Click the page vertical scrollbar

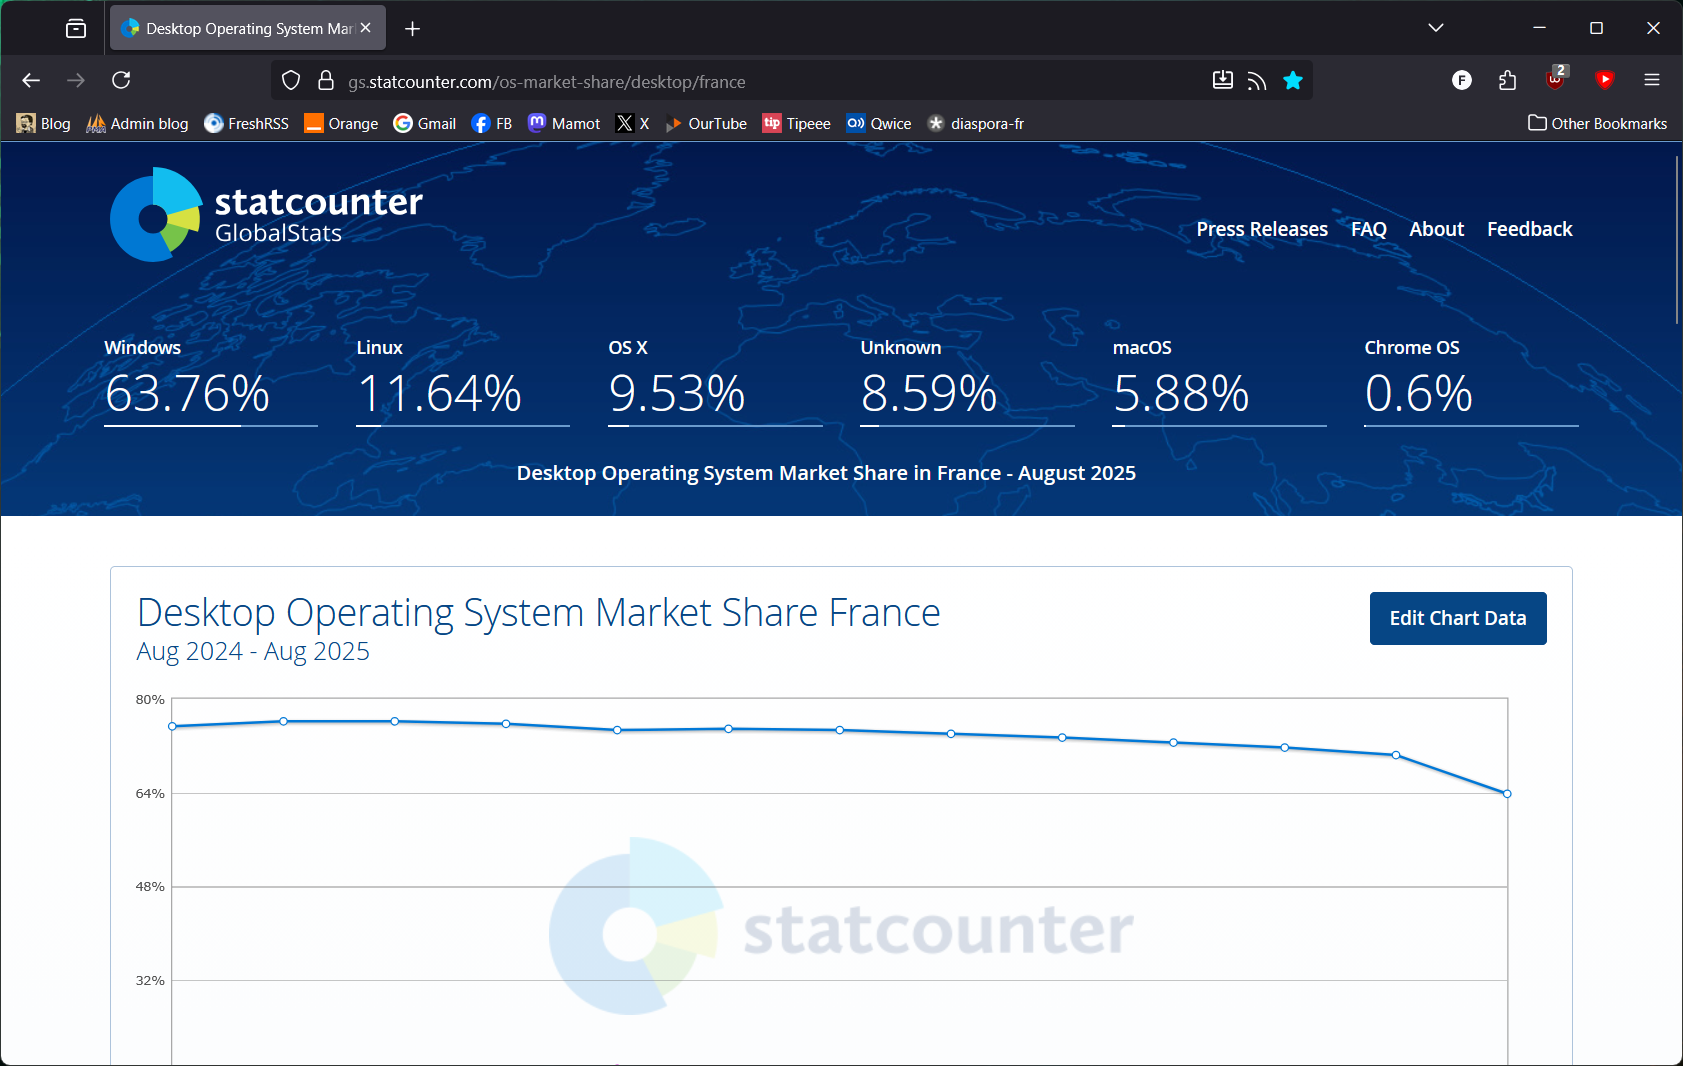pos(1677,240)
